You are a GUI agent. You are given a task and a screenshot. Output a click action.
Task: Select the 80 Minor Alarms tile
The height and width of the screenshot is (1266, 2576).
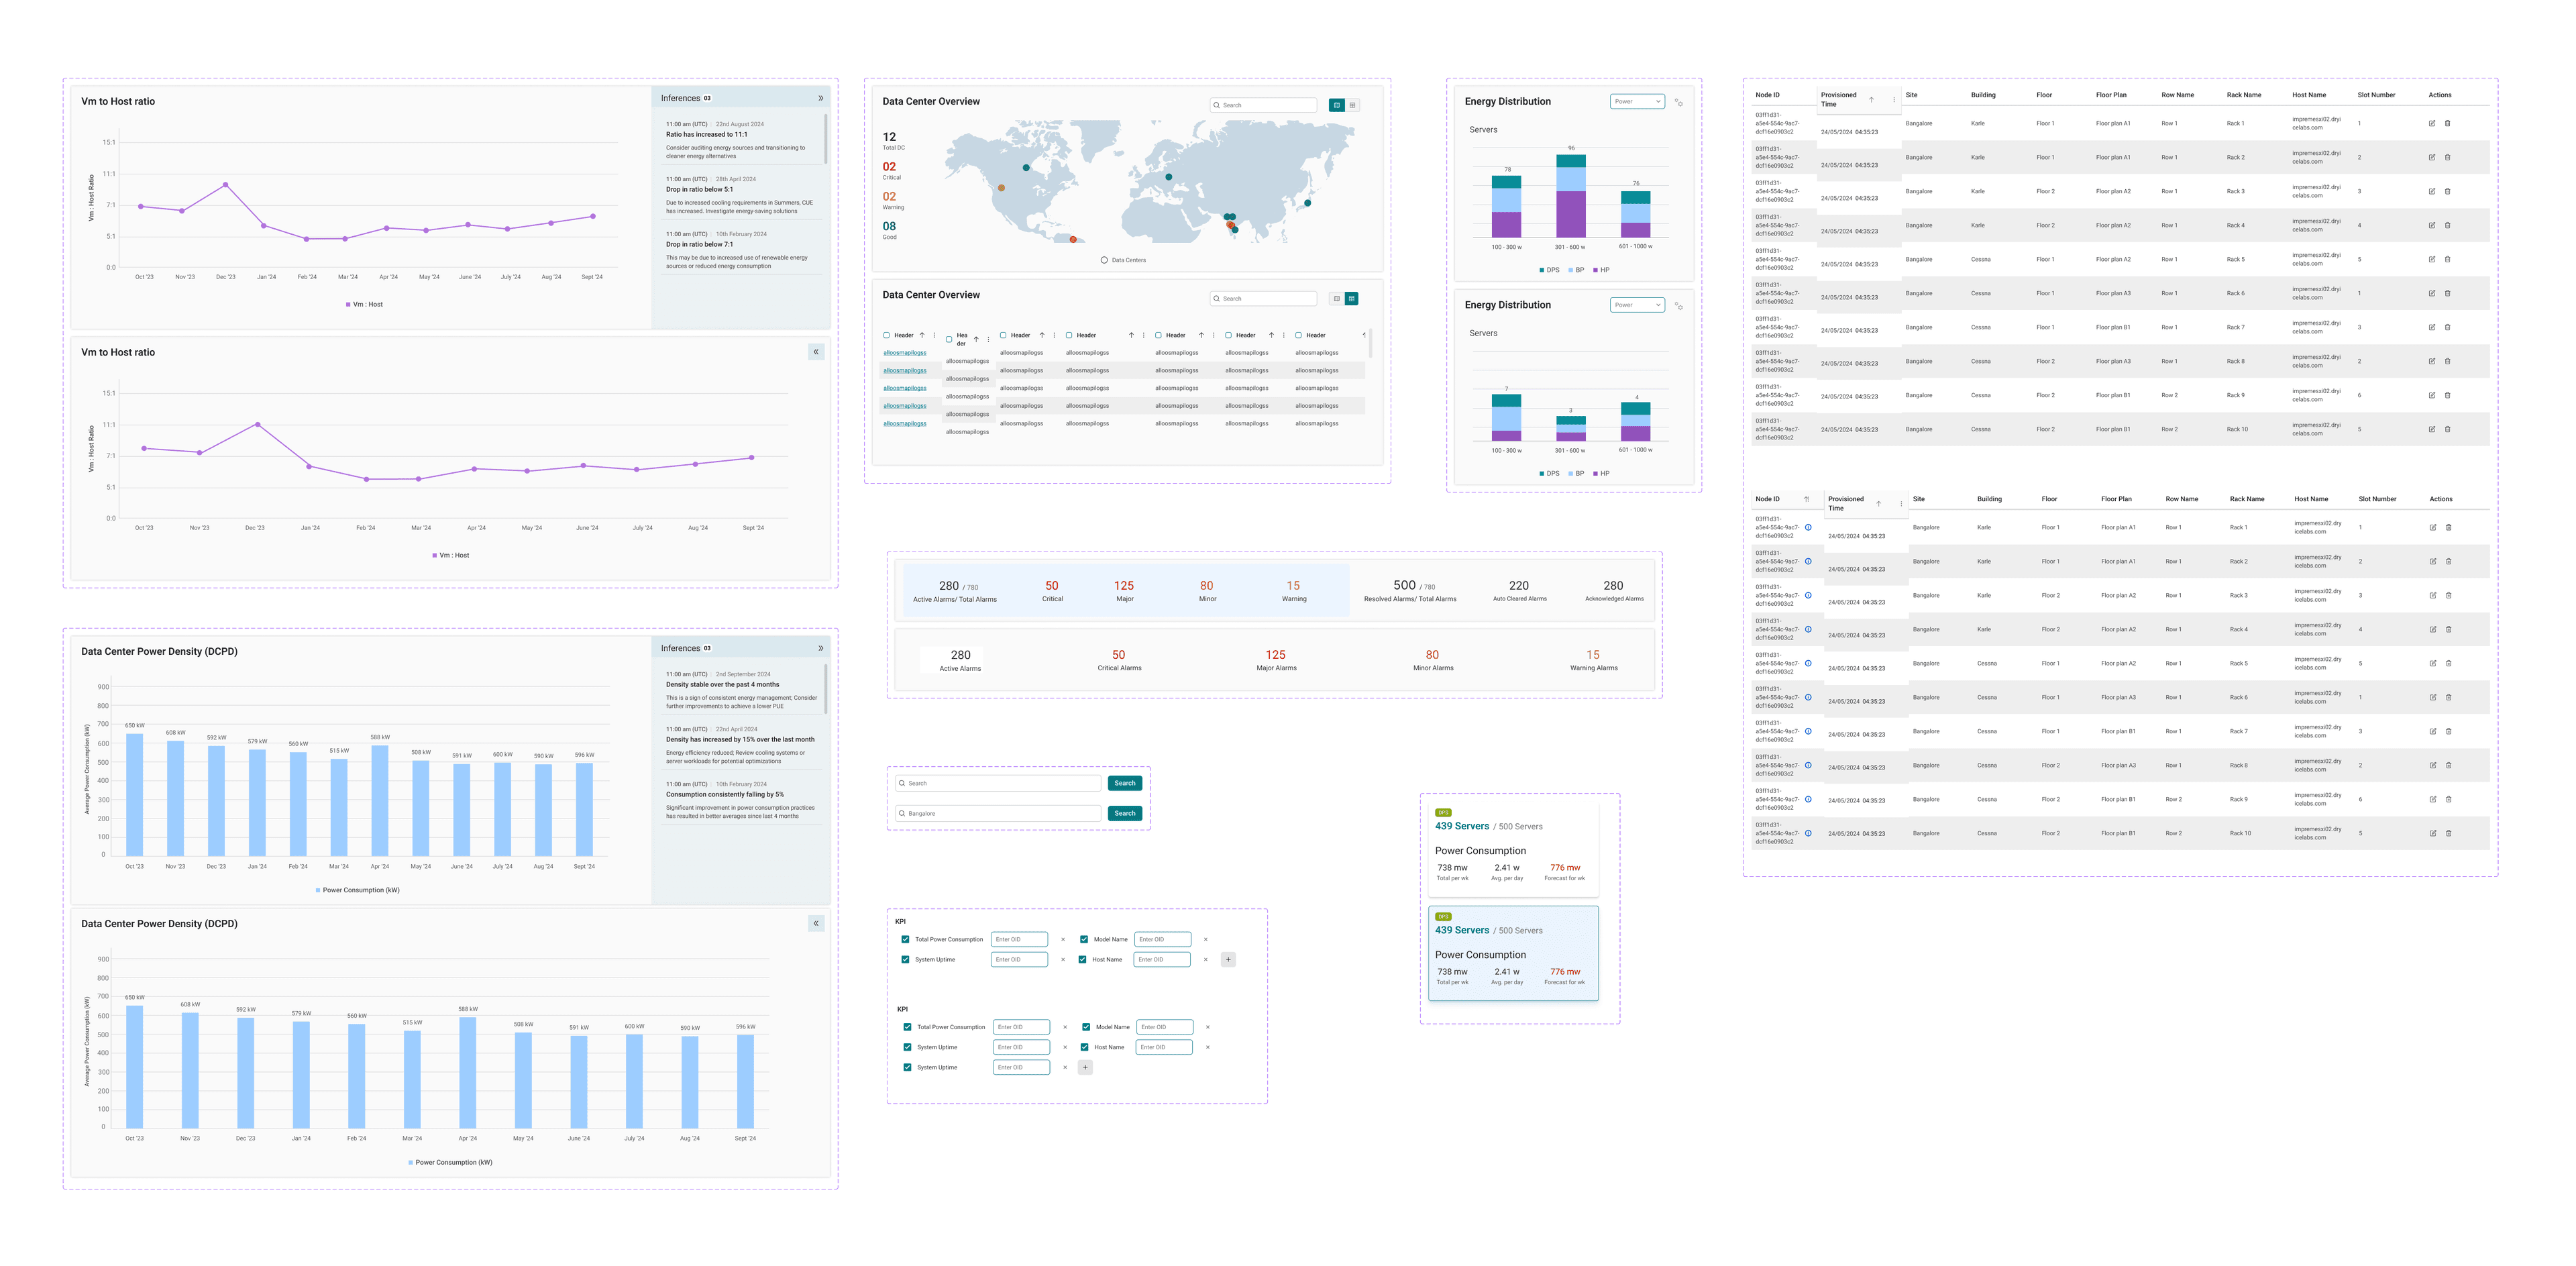point(1433,660)
